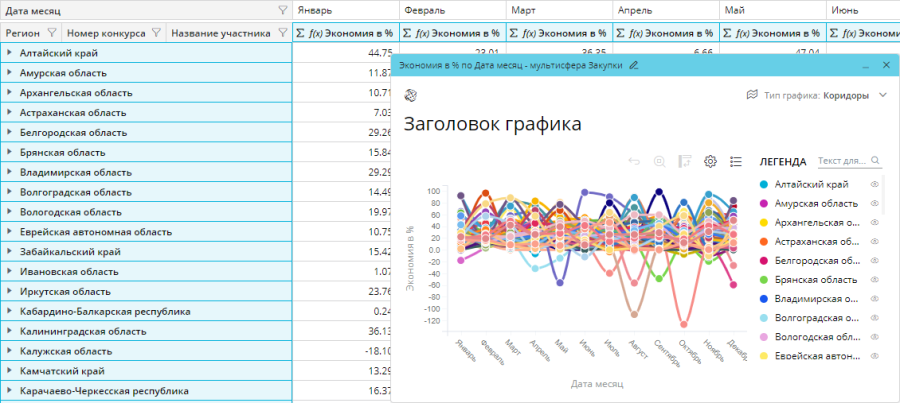Screen dimensions: 900x403
Task: Expand the Алтайский край row
Action: [9, 52]
